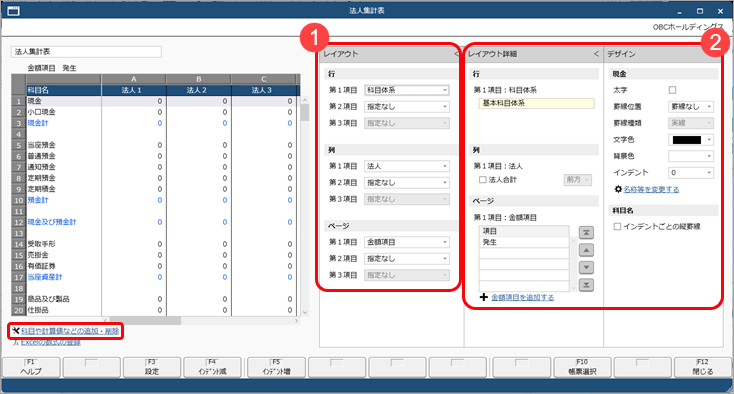This screenshot has width=734, height=394.
Task: Check インデントごとの縦罫線 option
Action: [x=617, y=226]
